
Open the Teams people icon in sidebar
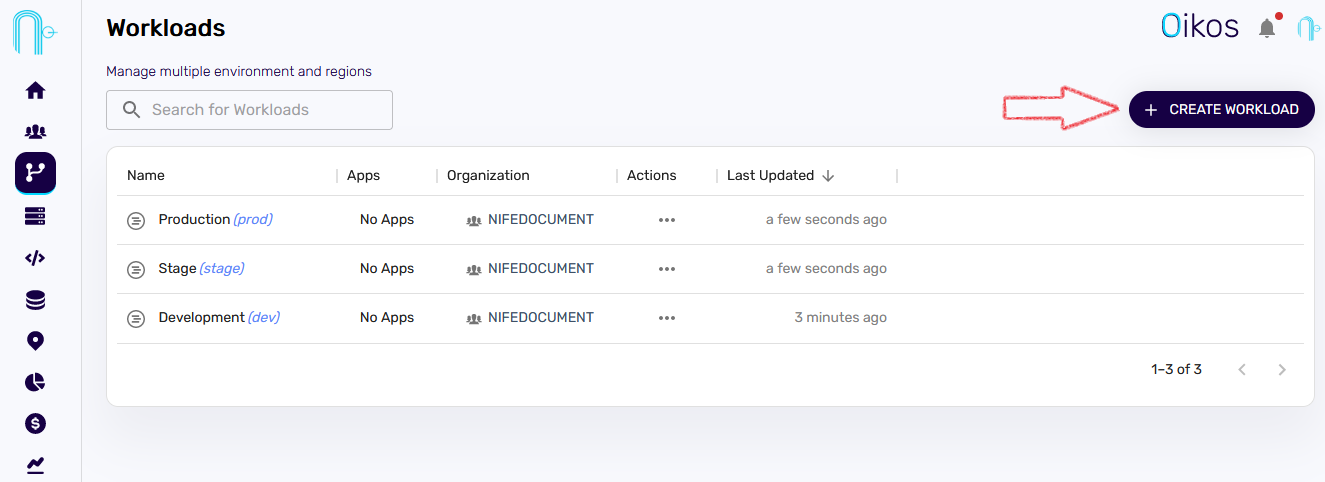point(35,131)
